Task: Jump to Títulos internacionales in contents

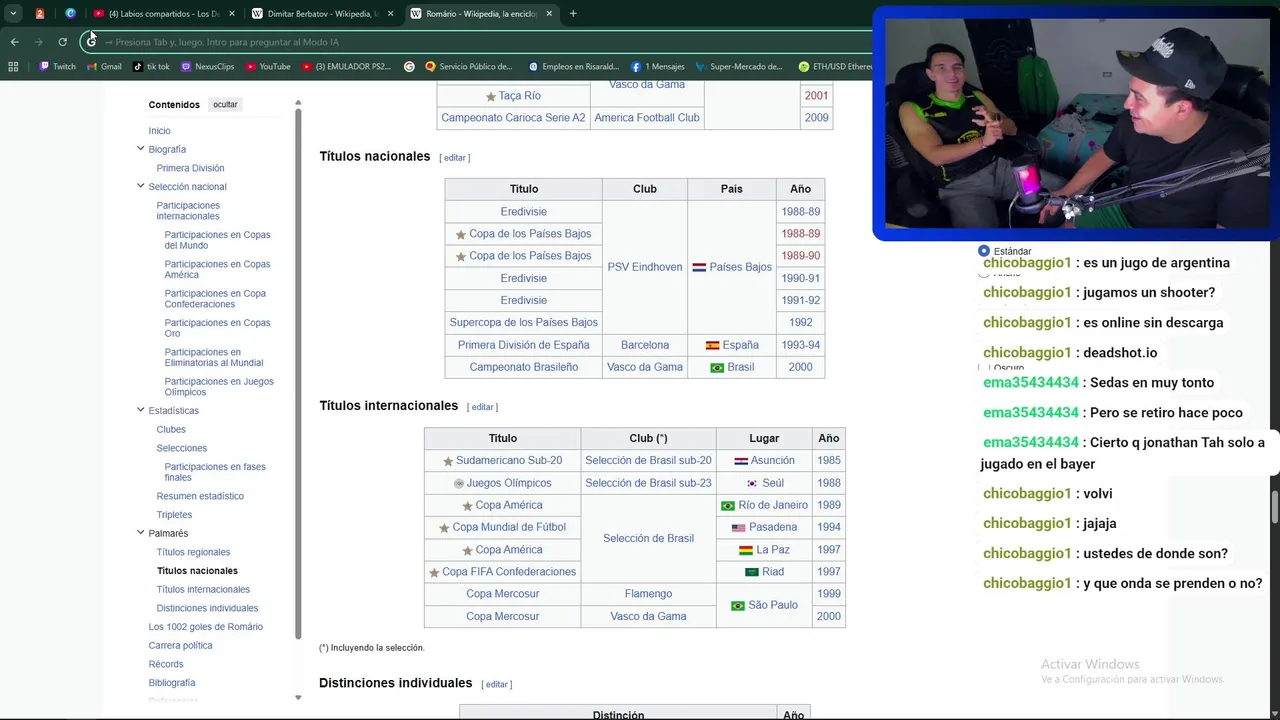Action: (x=203, y=589)
